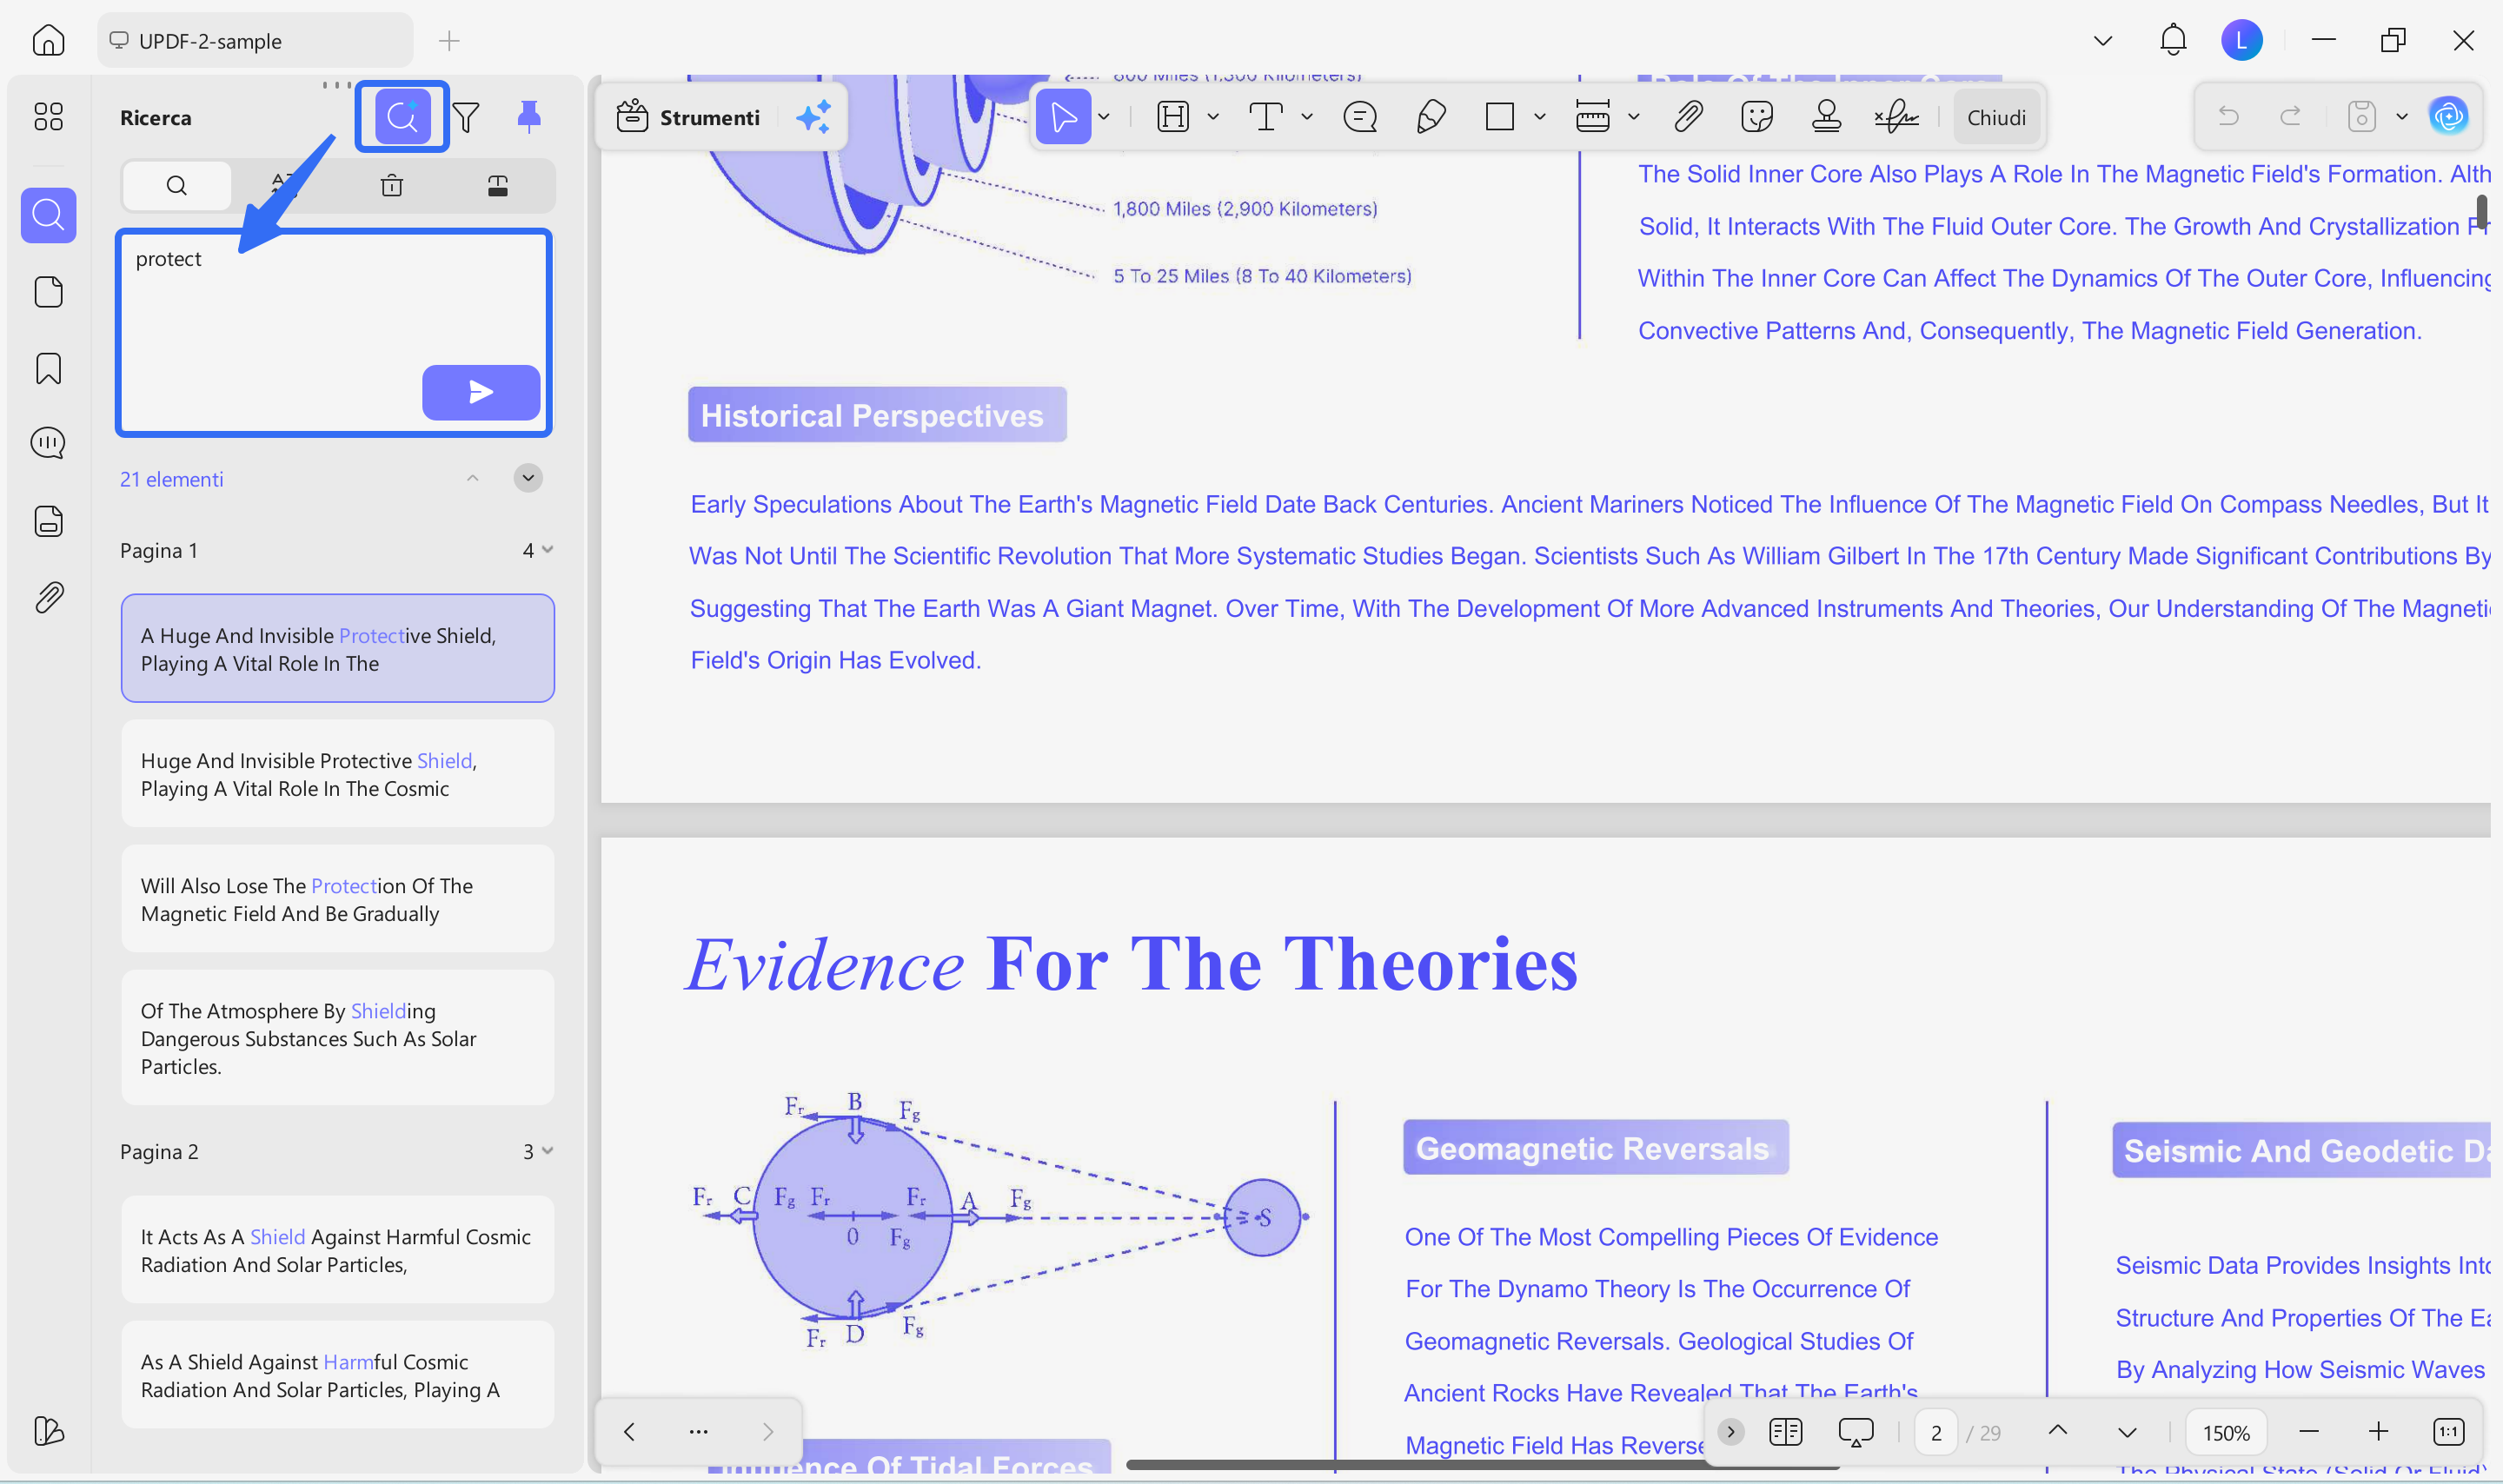Switch to the delete/remove search tab
2503x1484 pixels.
coord(392,185)
